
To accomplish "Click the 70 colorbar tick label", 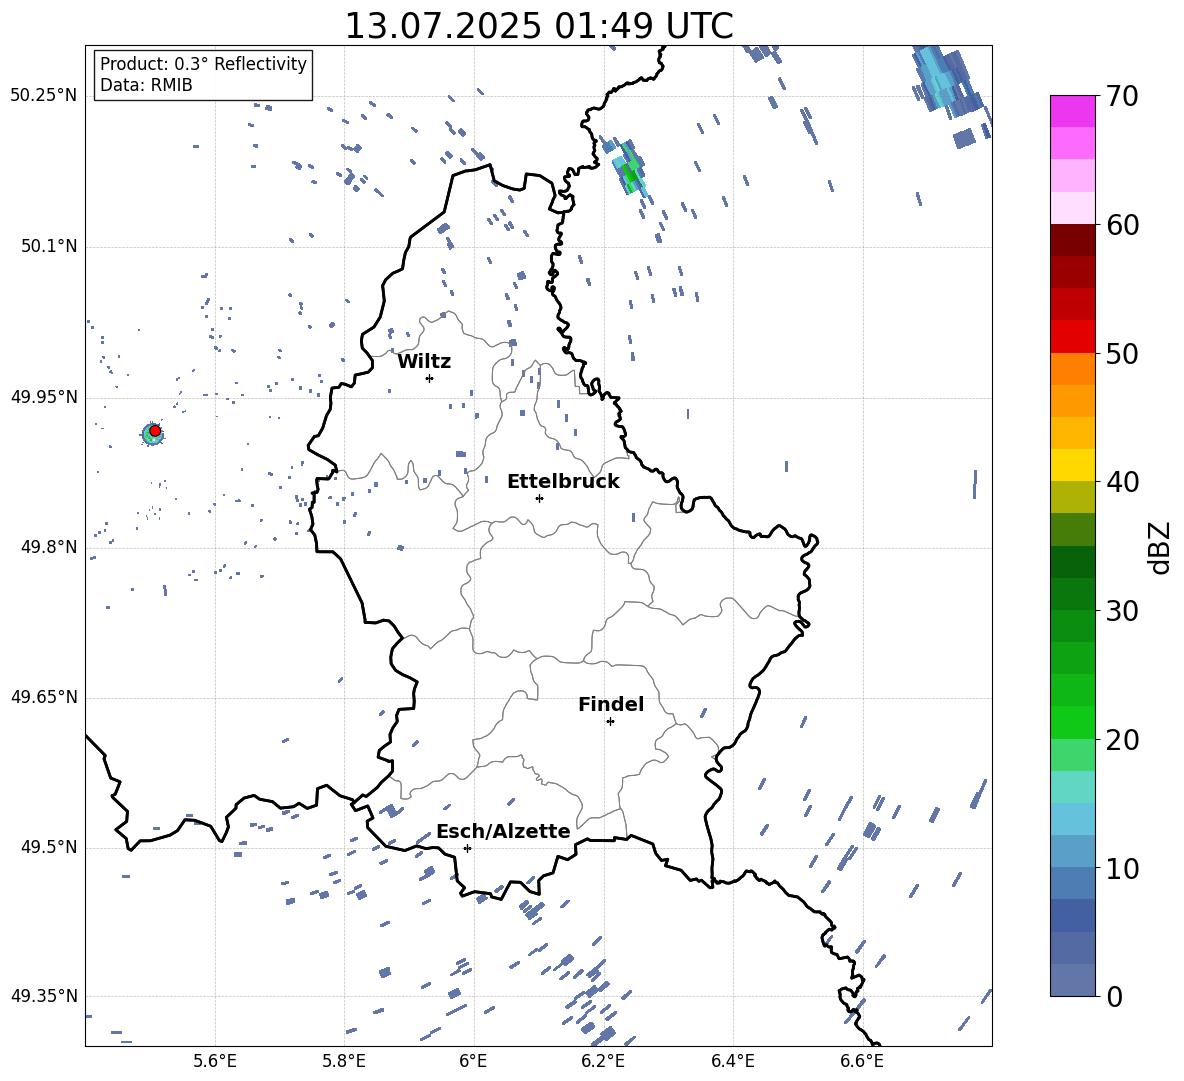I will pyautogui.click(x=1122, y=96).
